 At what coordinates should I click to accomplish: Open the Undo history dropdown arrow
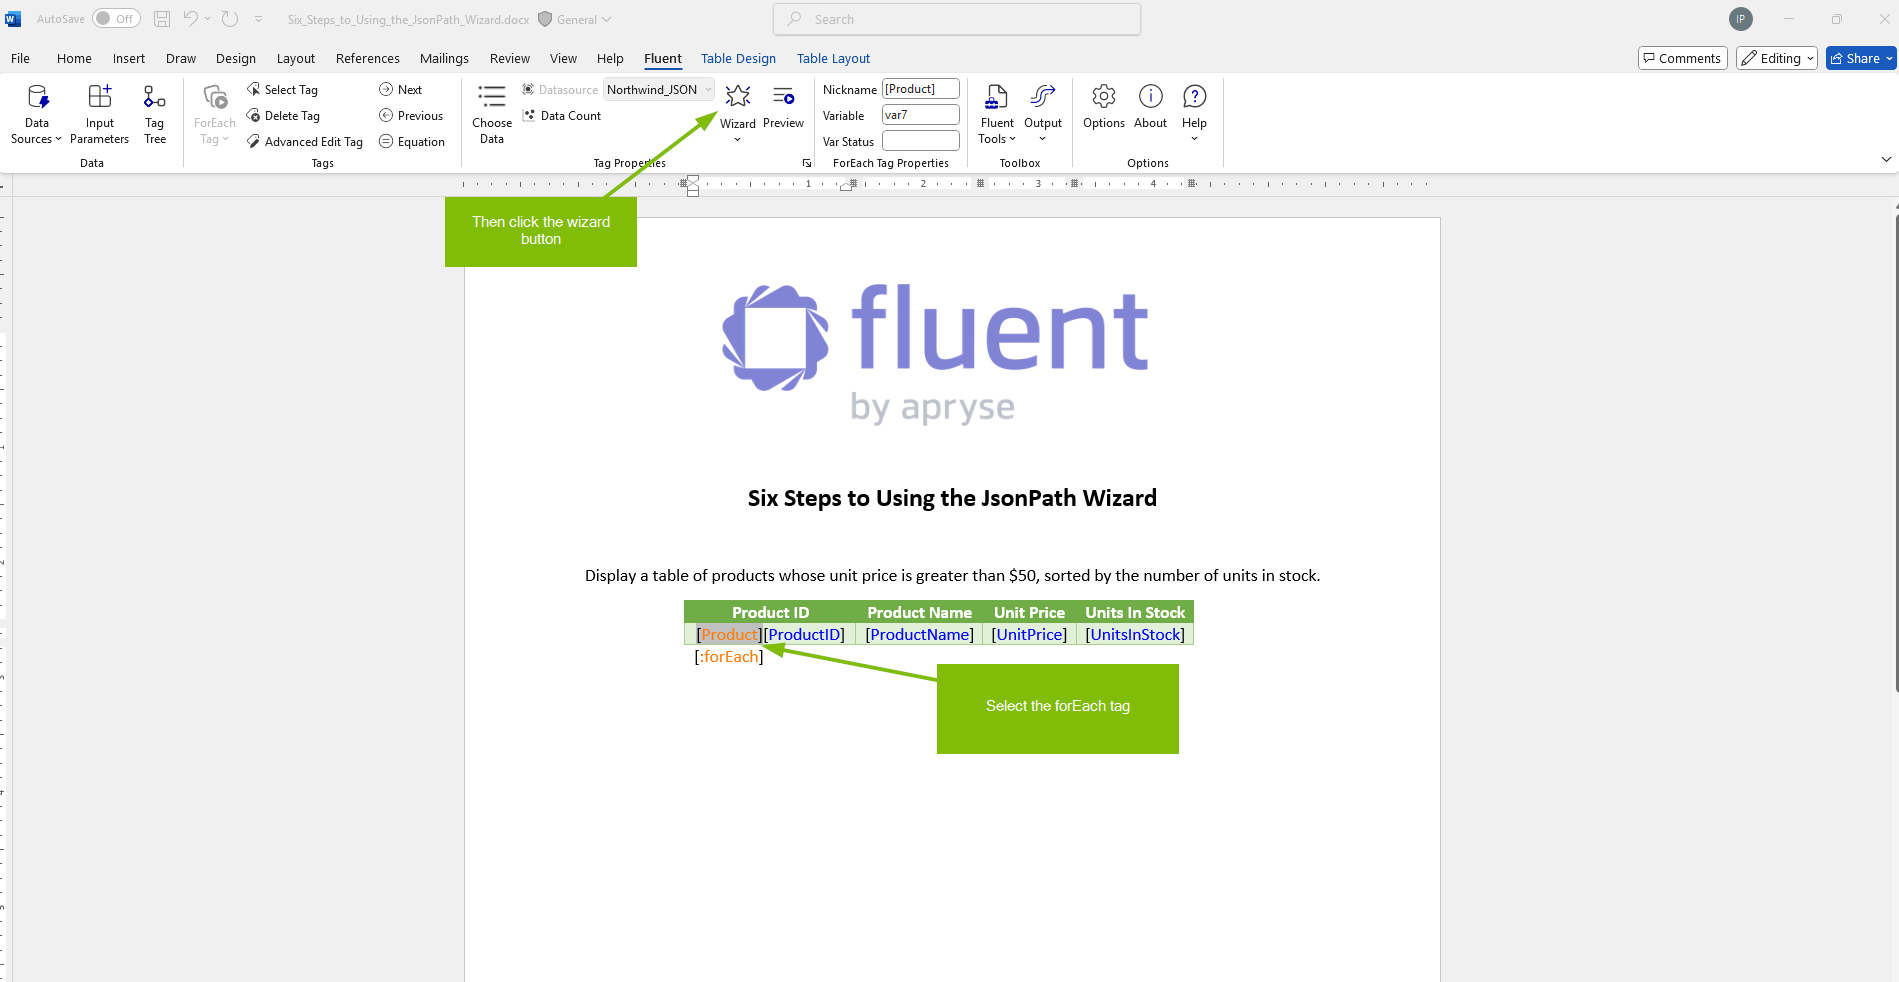207,19
